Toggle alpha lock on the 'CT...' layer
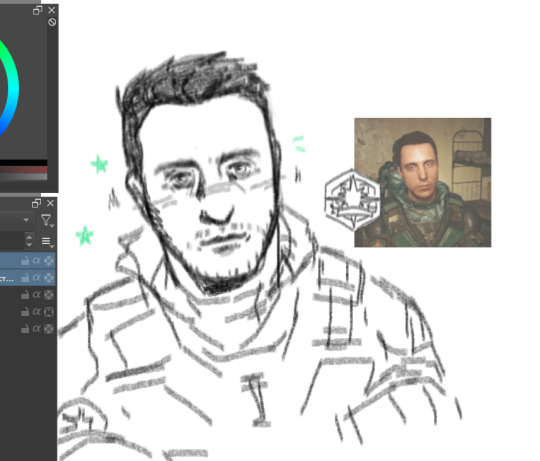The width and height of the screenshot is (540, 461). [x=49, y=278]
